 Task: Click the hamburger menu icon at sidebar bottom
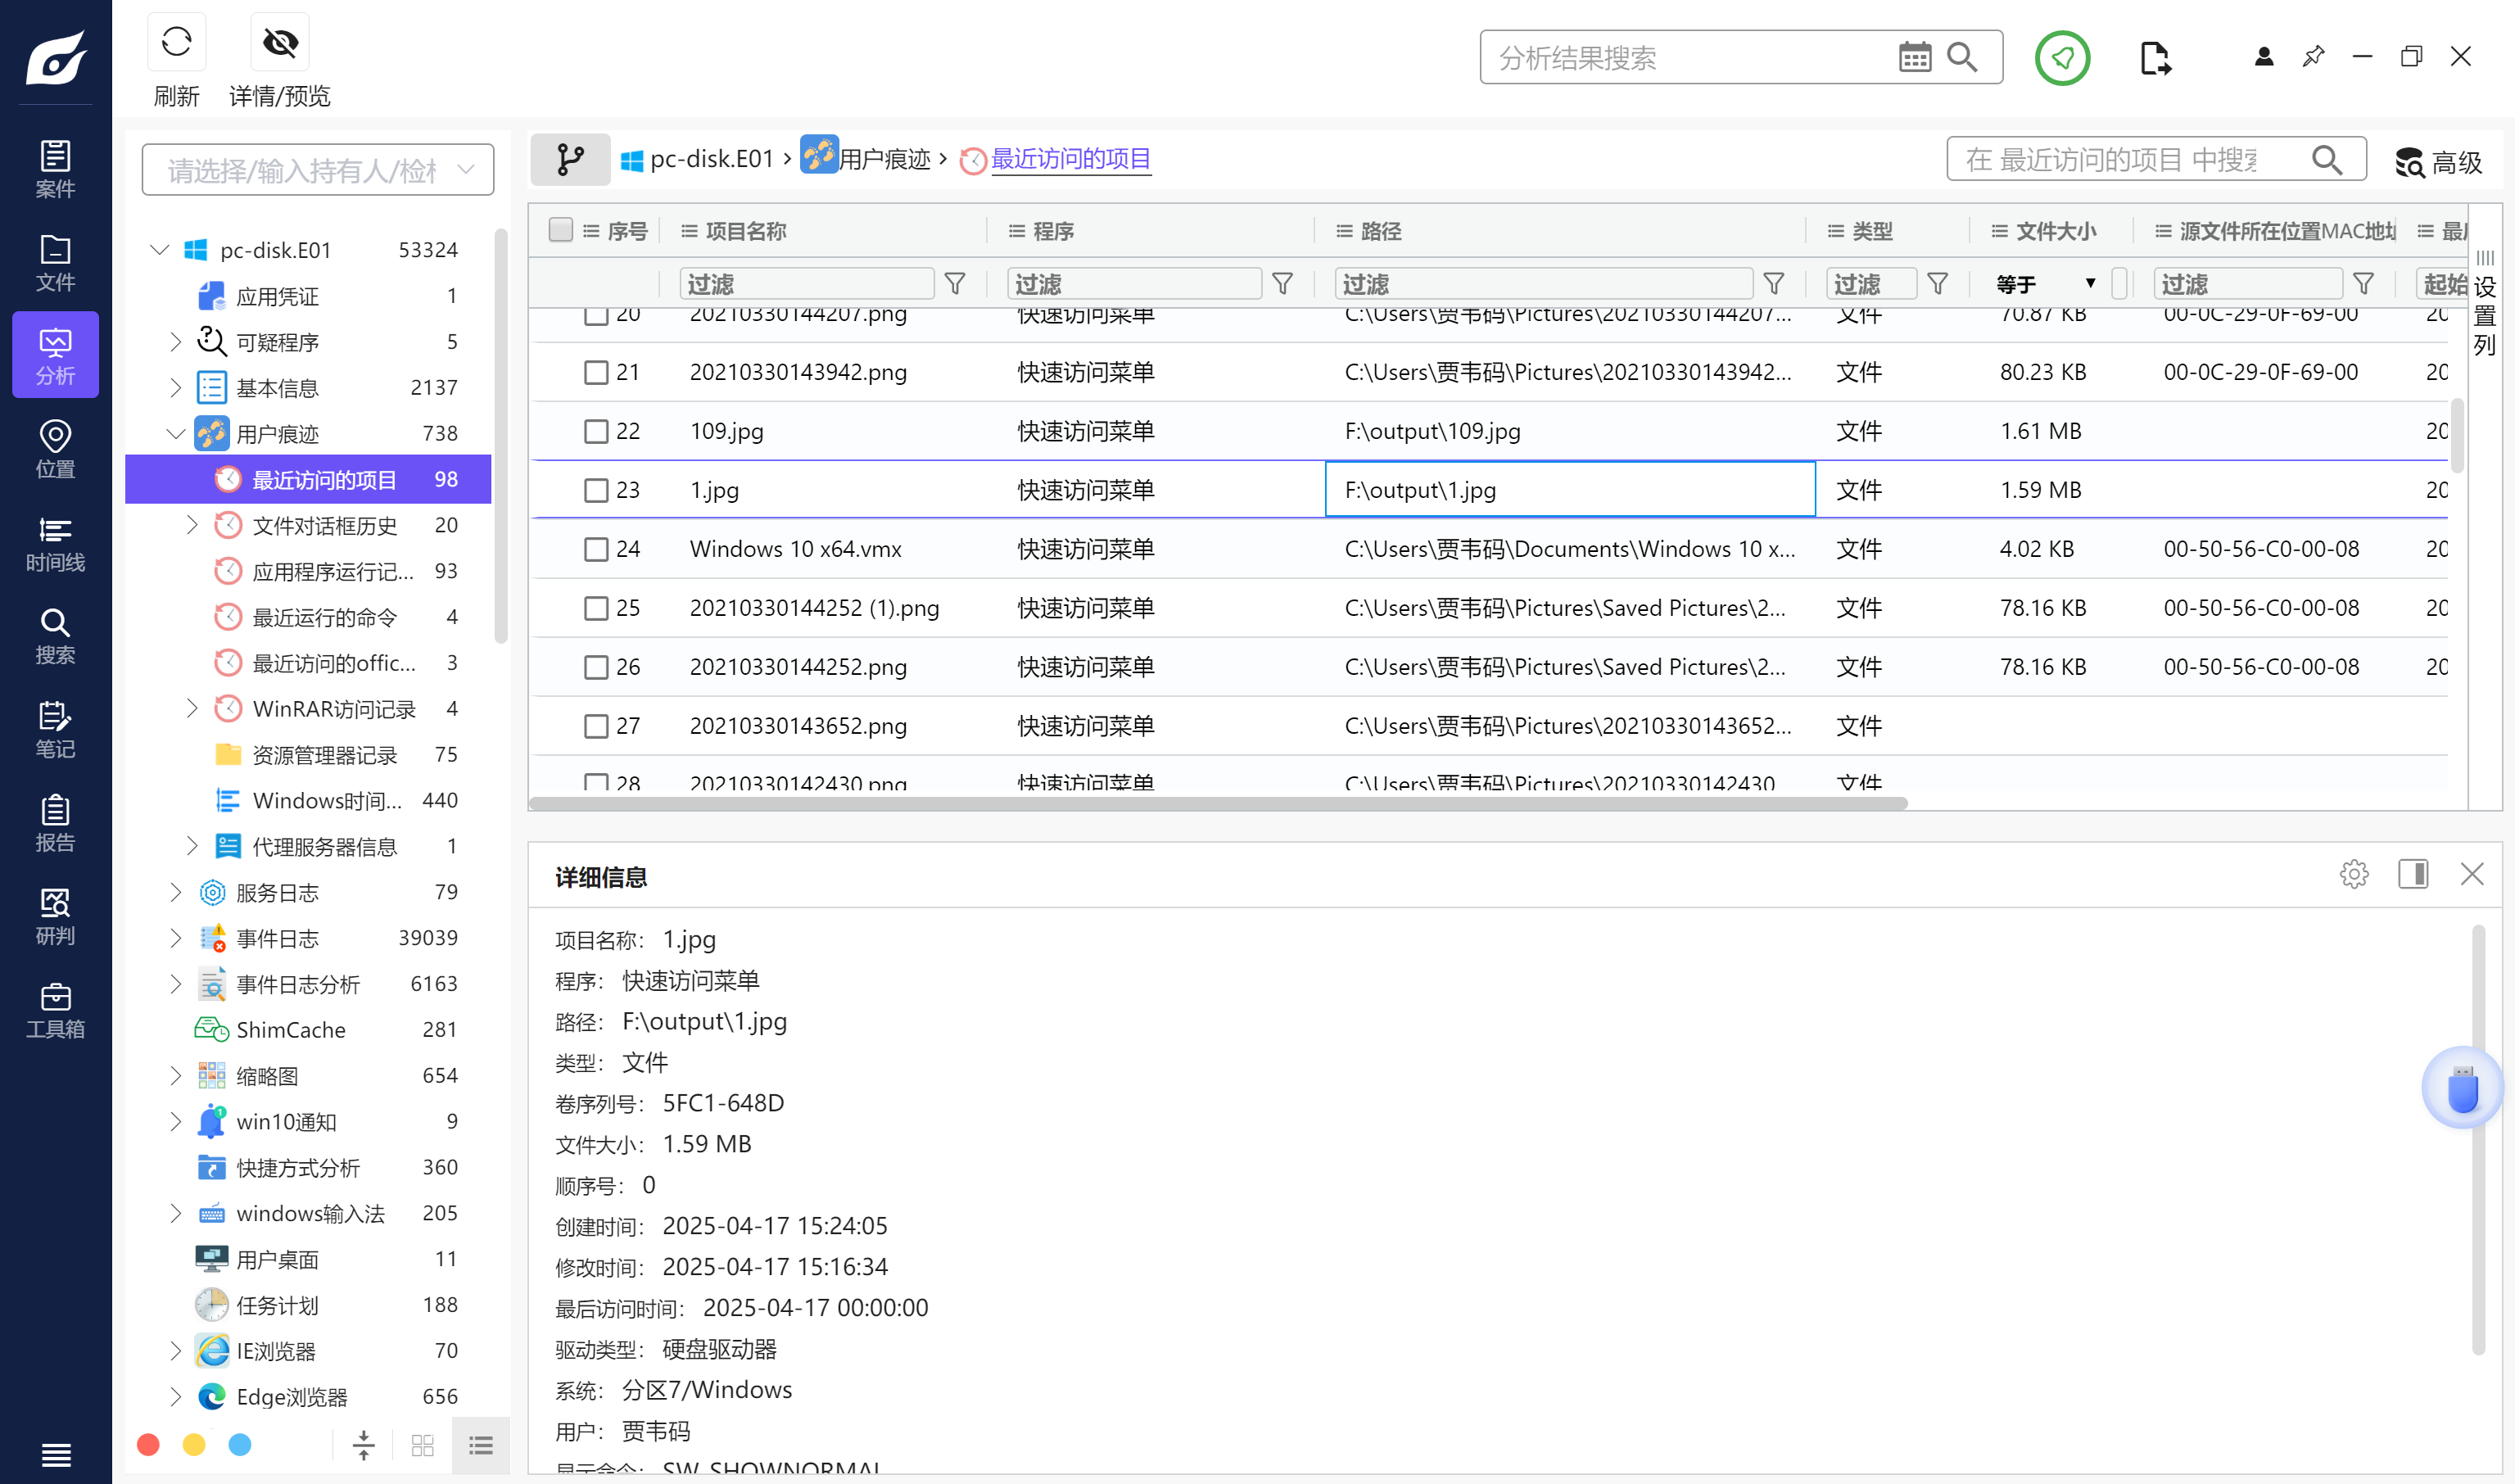[x=56, y=1454]
